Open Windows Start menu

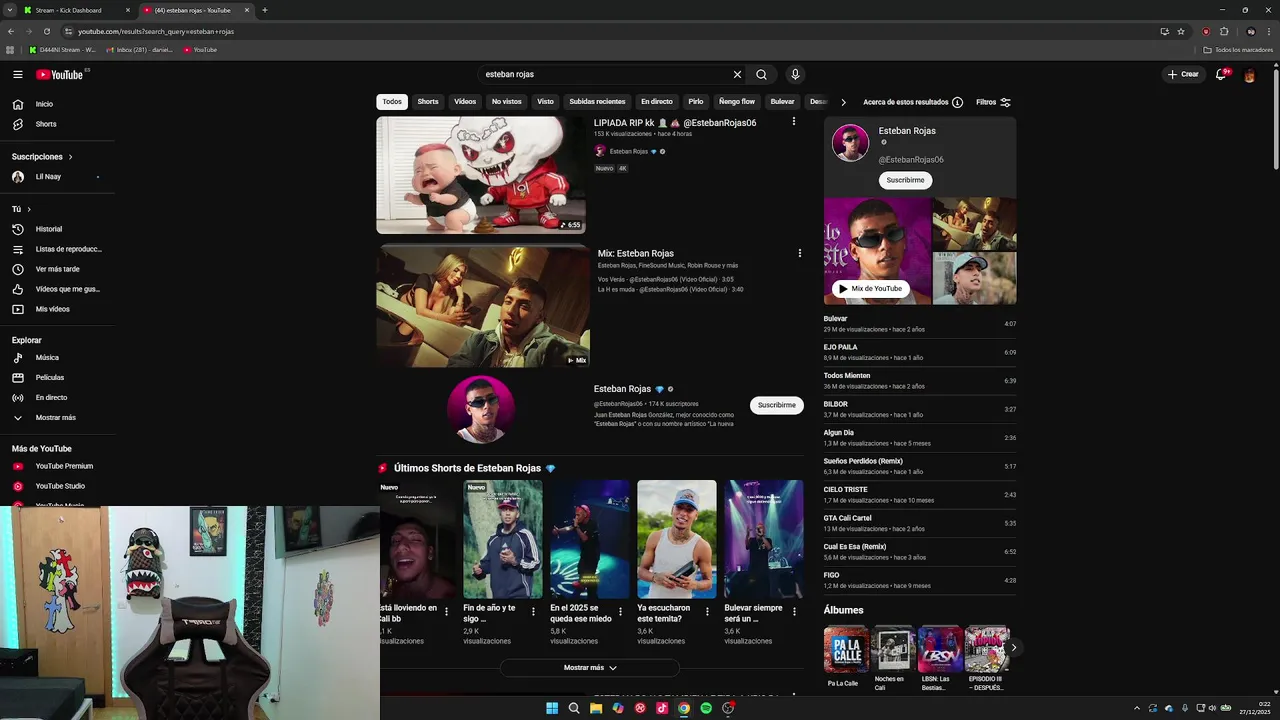(x=552, y=708)
